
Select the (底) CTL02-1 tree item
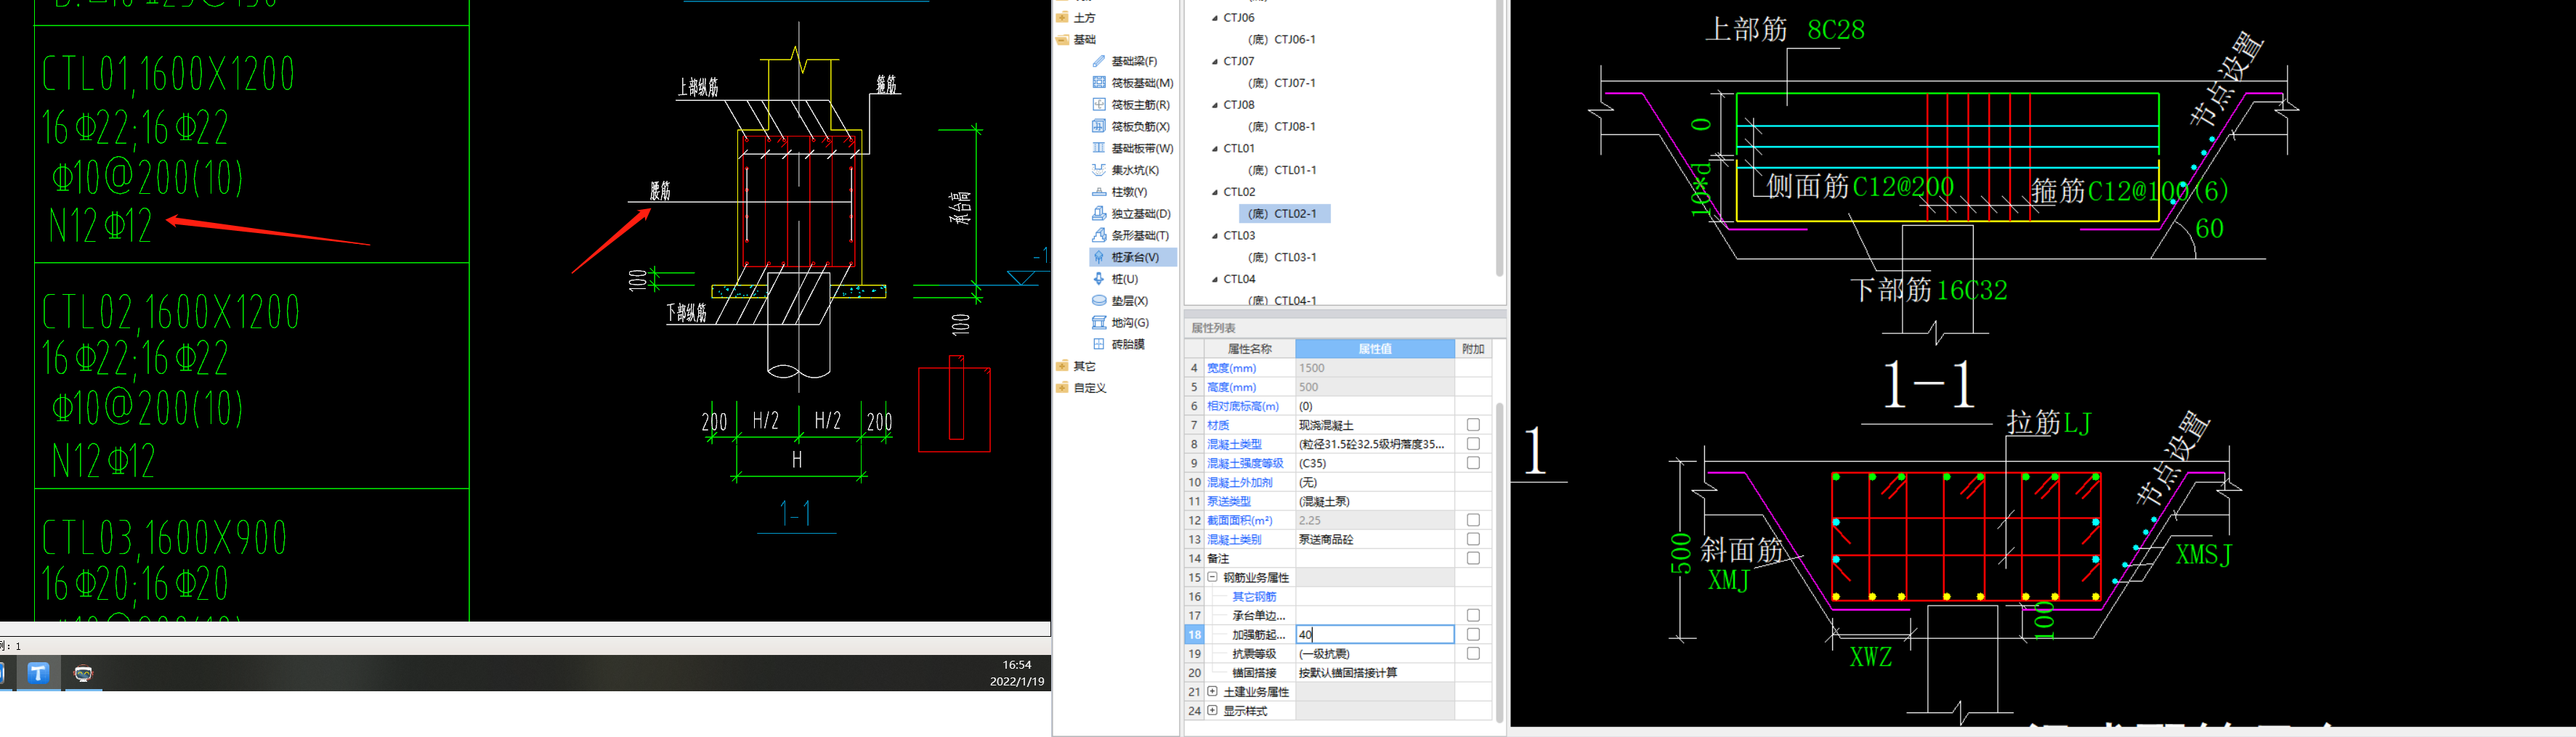(x=1284, y=214)
